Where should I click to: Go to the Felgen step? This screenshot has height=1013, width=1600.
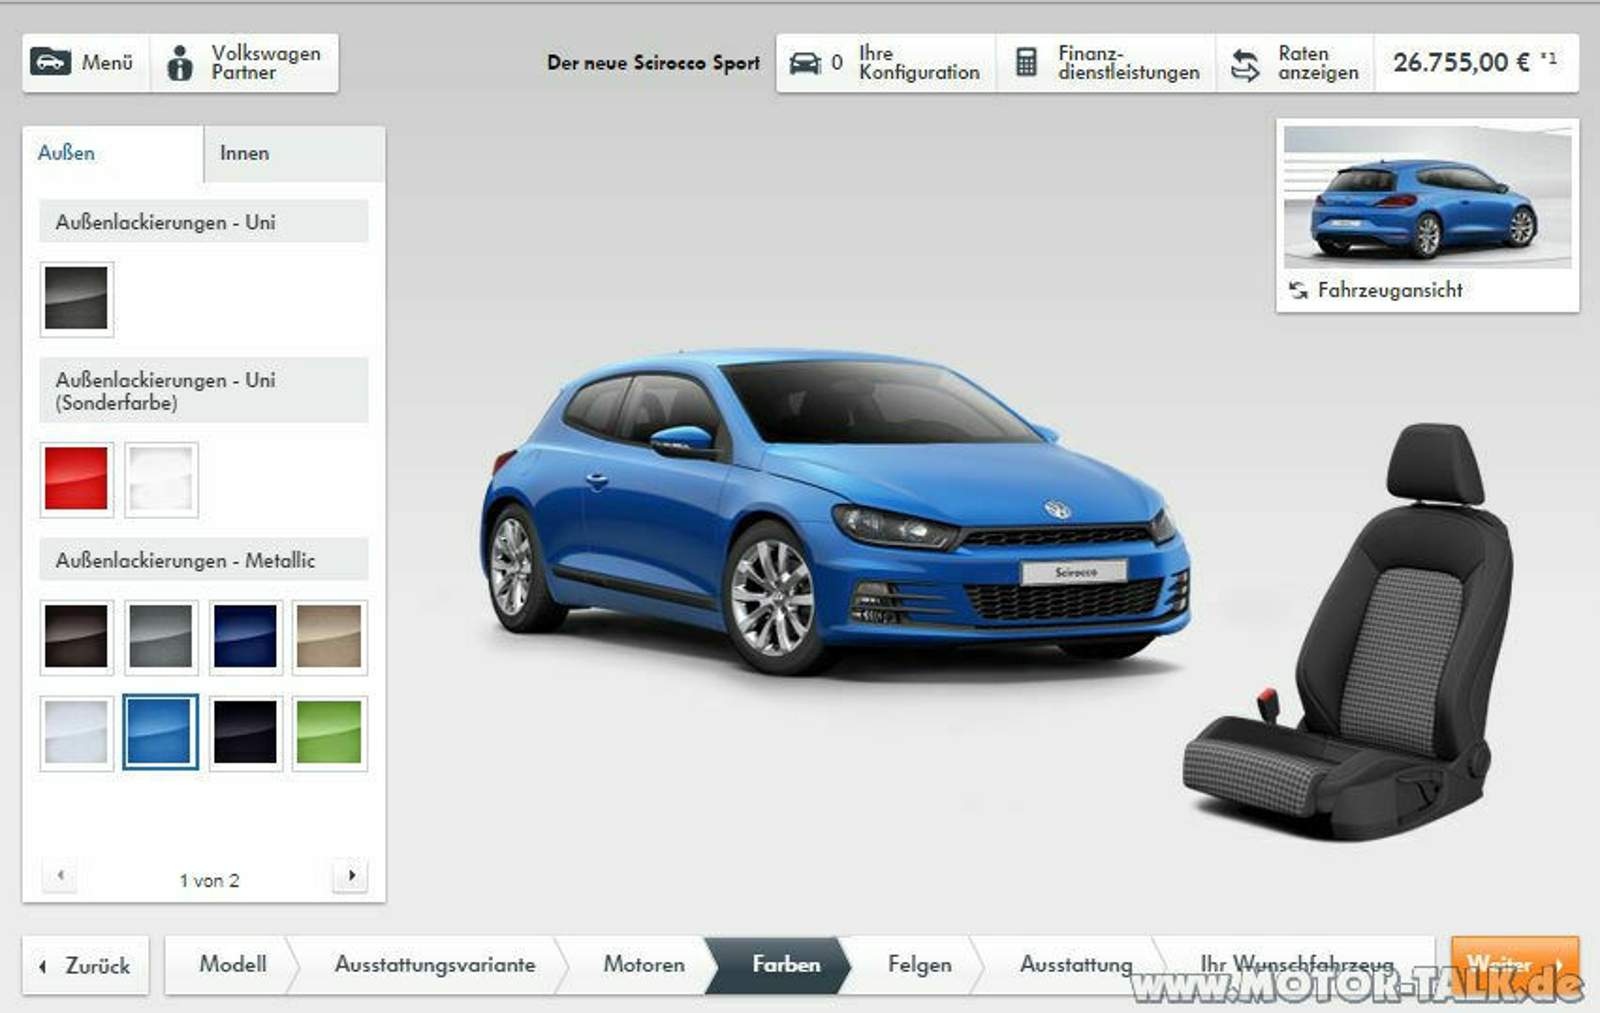click(x=919, y=965)
